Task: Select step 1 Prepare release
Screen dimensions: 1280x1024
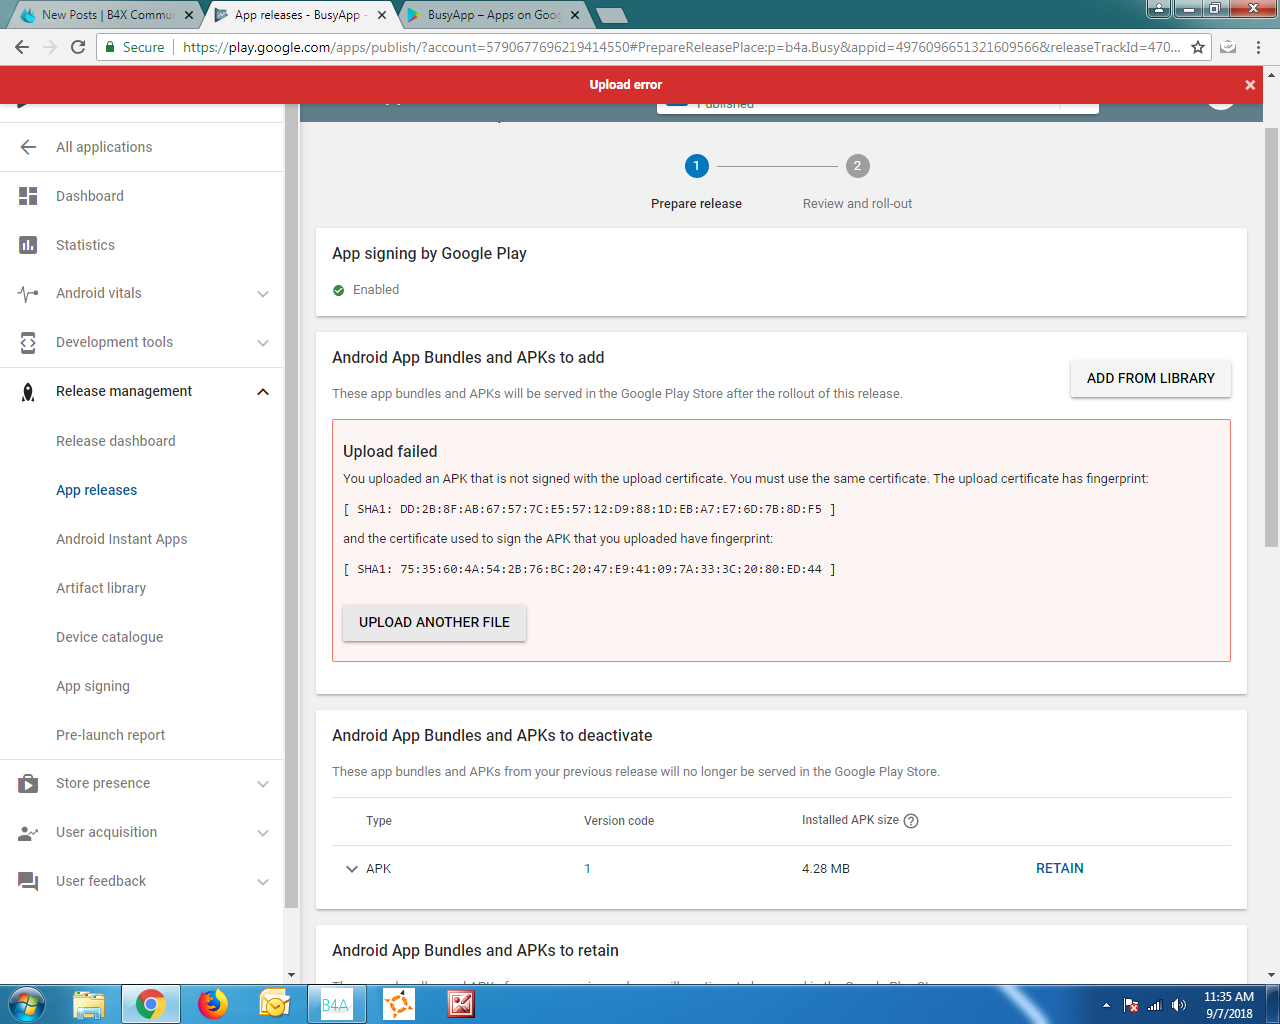Action: pos(696,166)
